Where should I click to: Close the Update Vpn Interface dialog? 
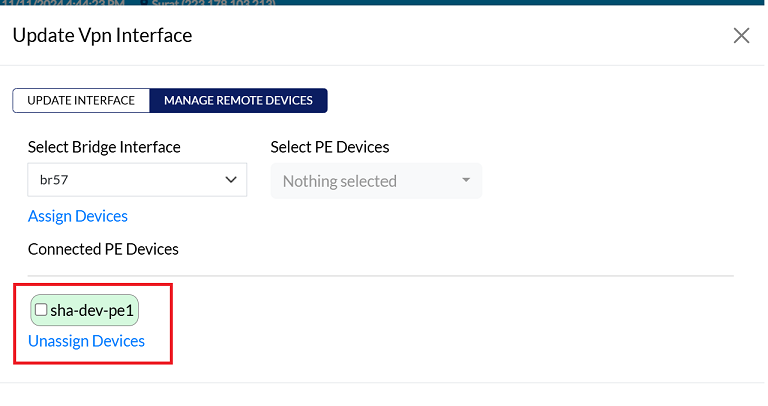click(x=741, y=35)
